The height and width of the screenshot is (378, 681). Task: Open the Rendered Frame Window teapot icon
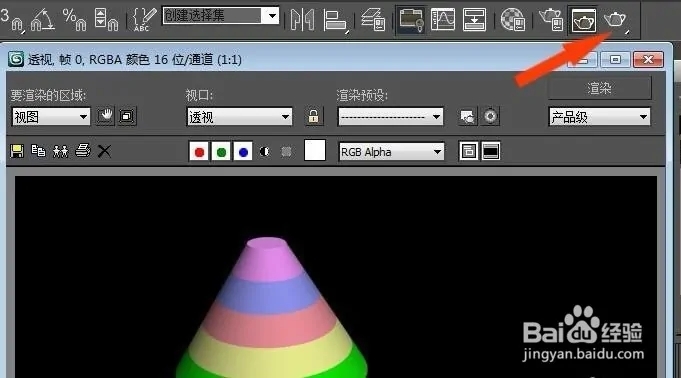[583, 20]
